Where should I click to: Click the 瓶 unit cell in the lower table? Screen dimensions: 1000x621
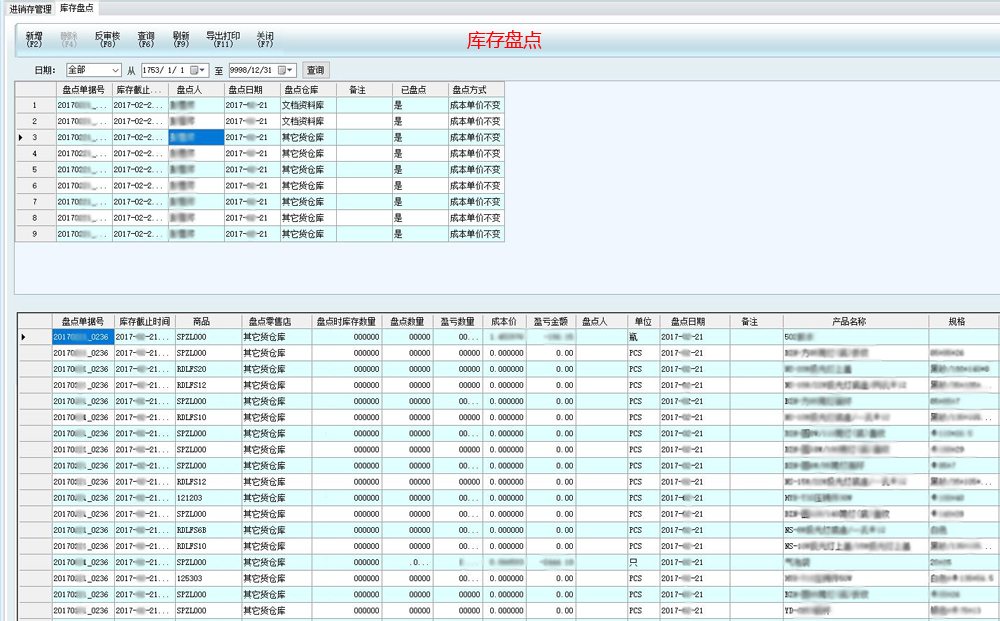tap(643, 337)
